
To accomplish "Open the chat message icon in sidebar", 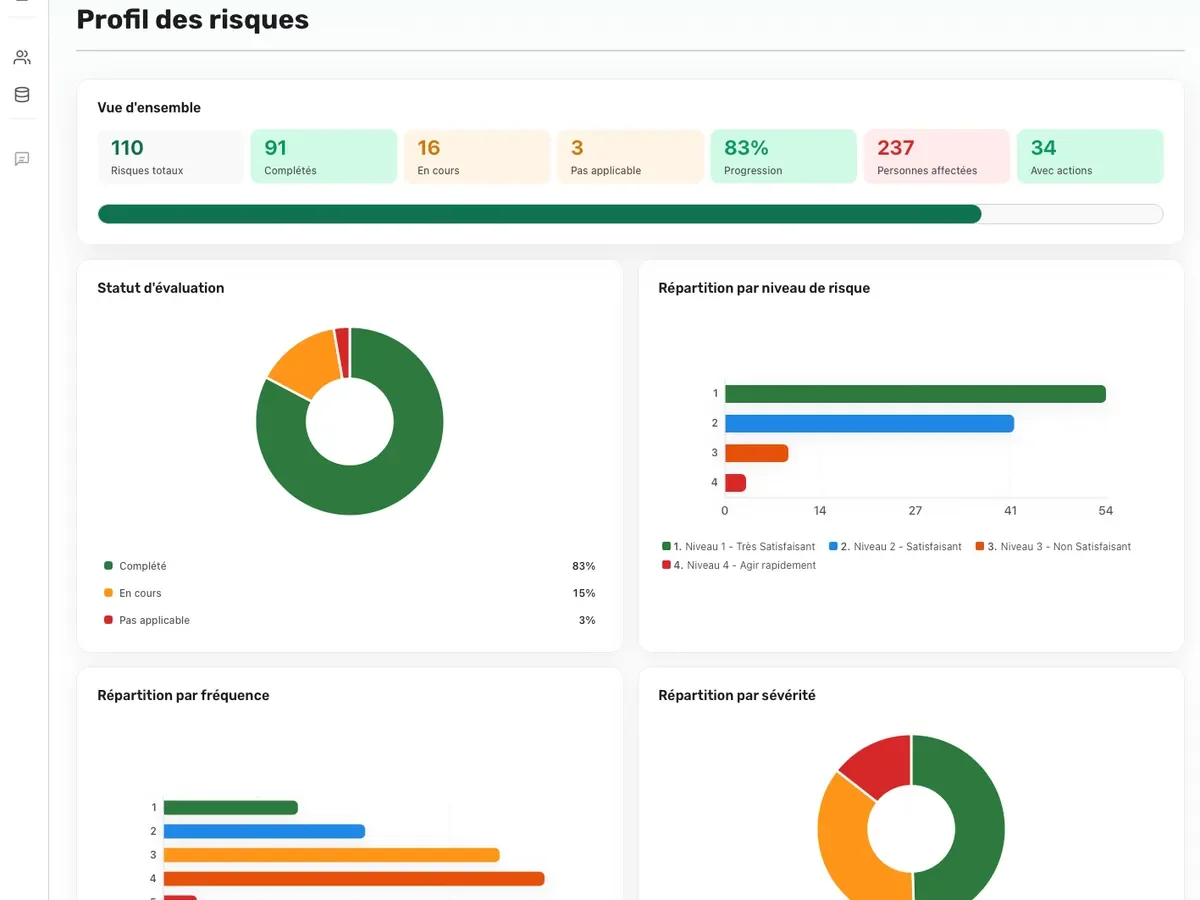I will [x=22, y=159].
